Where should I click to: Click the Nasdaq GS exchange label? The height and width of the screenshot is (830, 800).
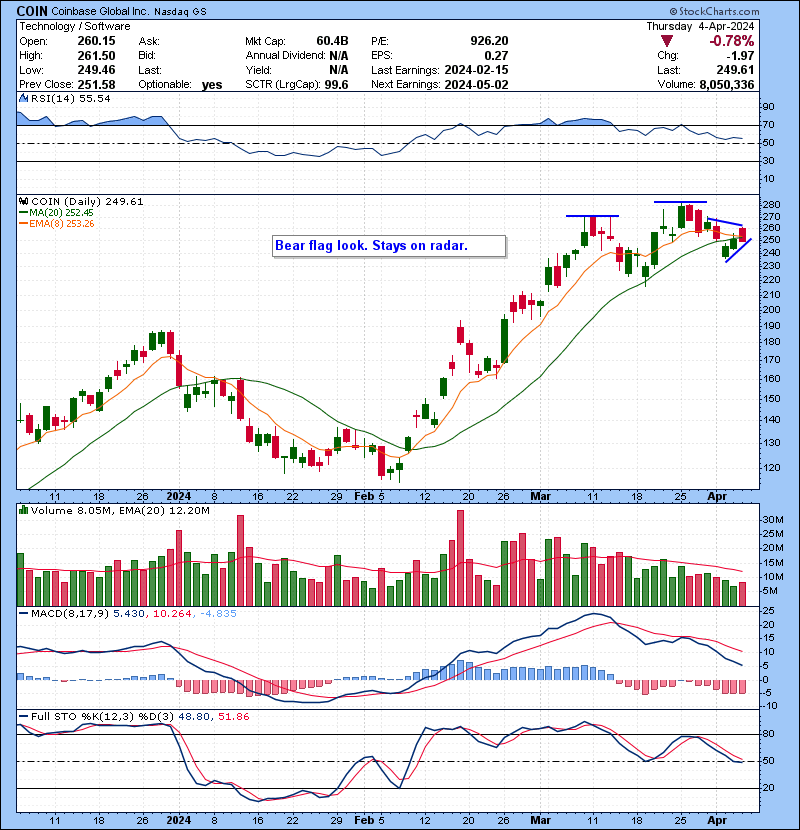(180, 11)
